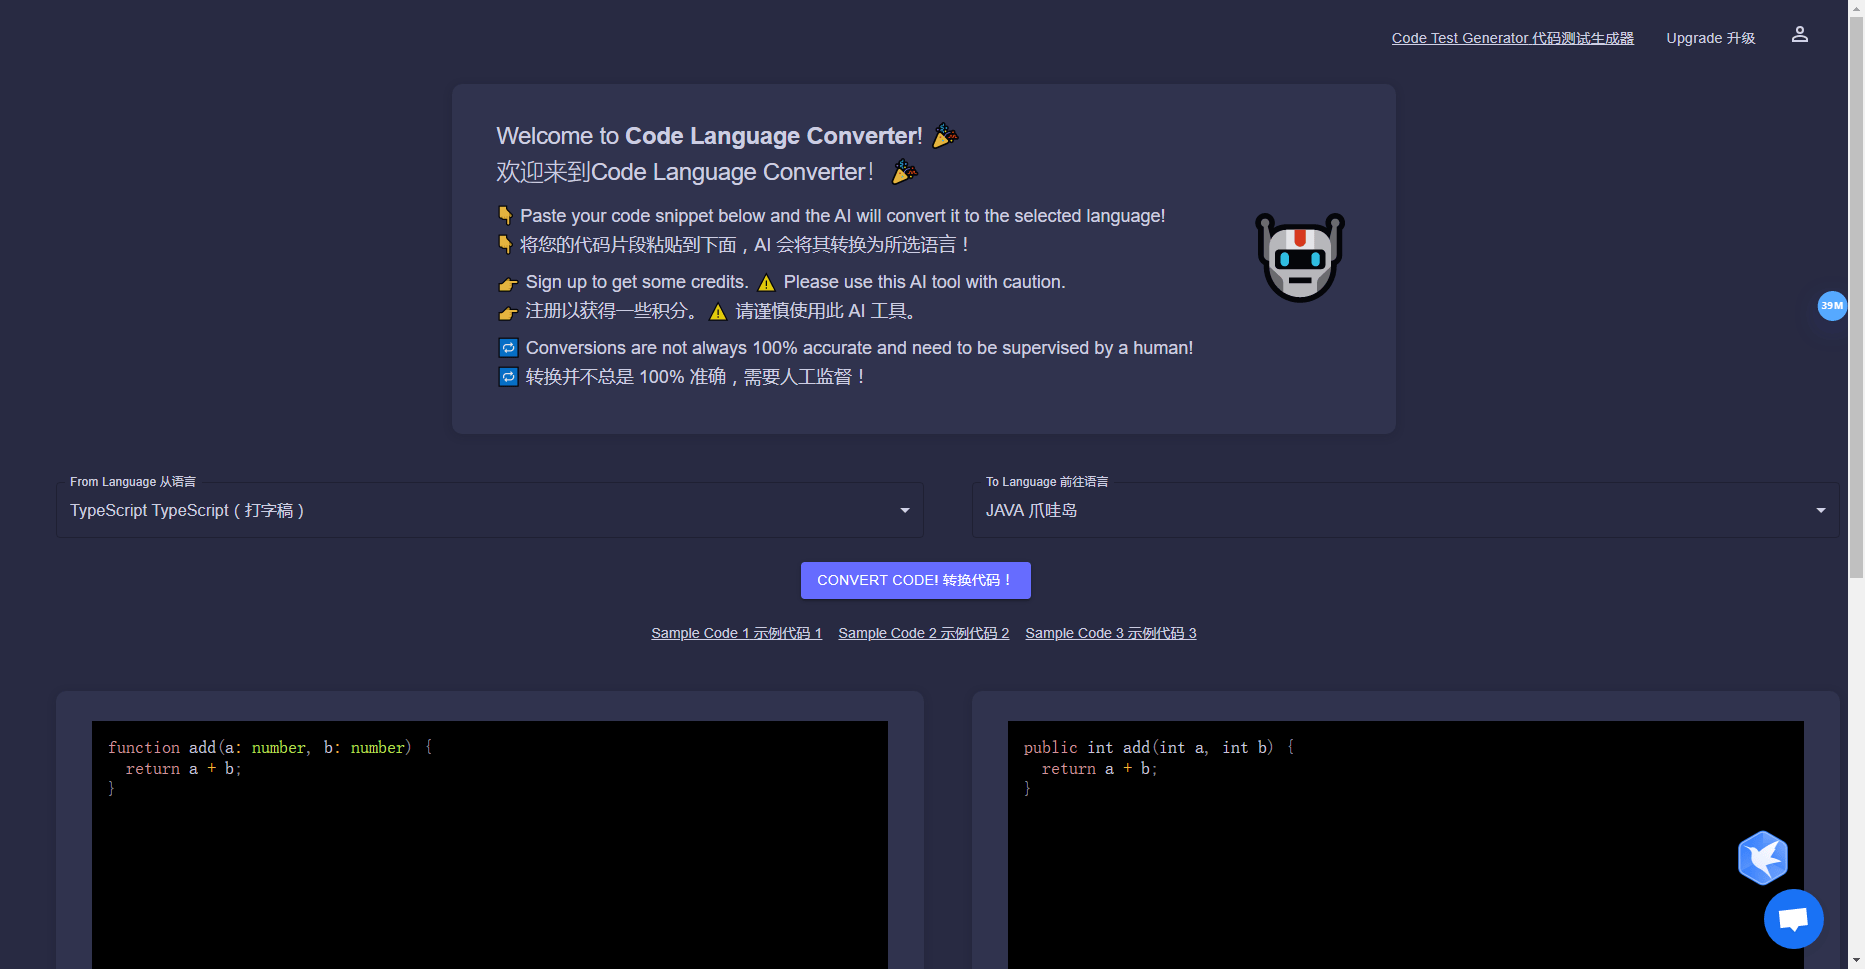Load Sample Code 3
1865x969 pixels.
(x=1110, y=633)
